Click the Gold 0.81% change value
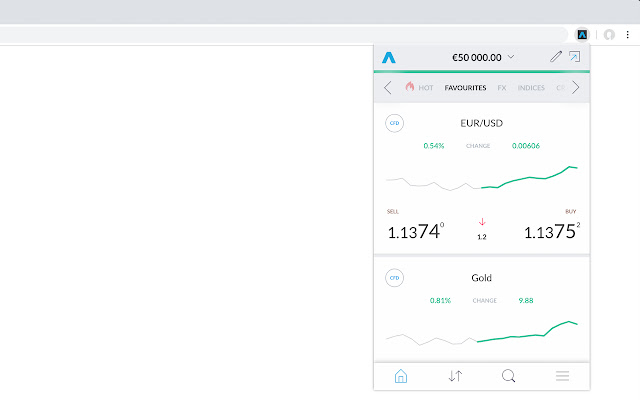Screen dimensions: 640x400 tap(440, 300)
